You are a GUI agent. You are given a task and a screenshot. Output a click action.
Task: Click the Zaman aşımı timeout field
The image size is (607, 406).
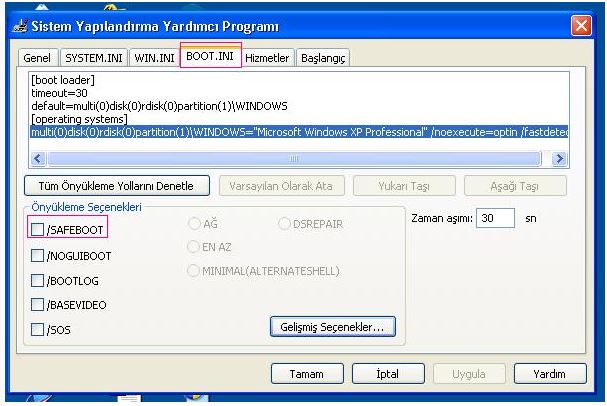point(495,218)
